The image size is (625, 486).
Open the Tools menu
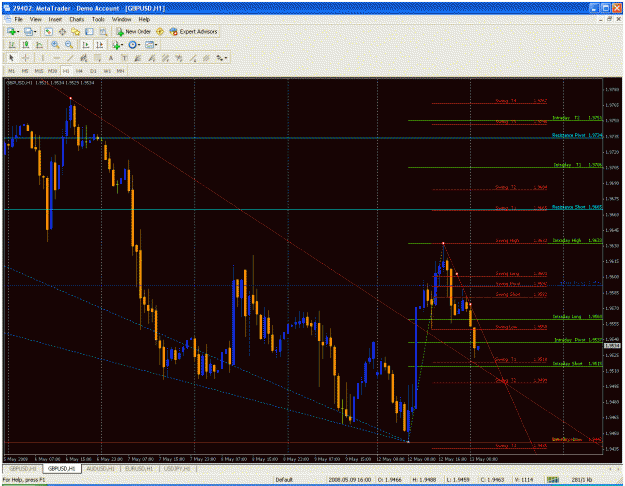click(98, 19)
